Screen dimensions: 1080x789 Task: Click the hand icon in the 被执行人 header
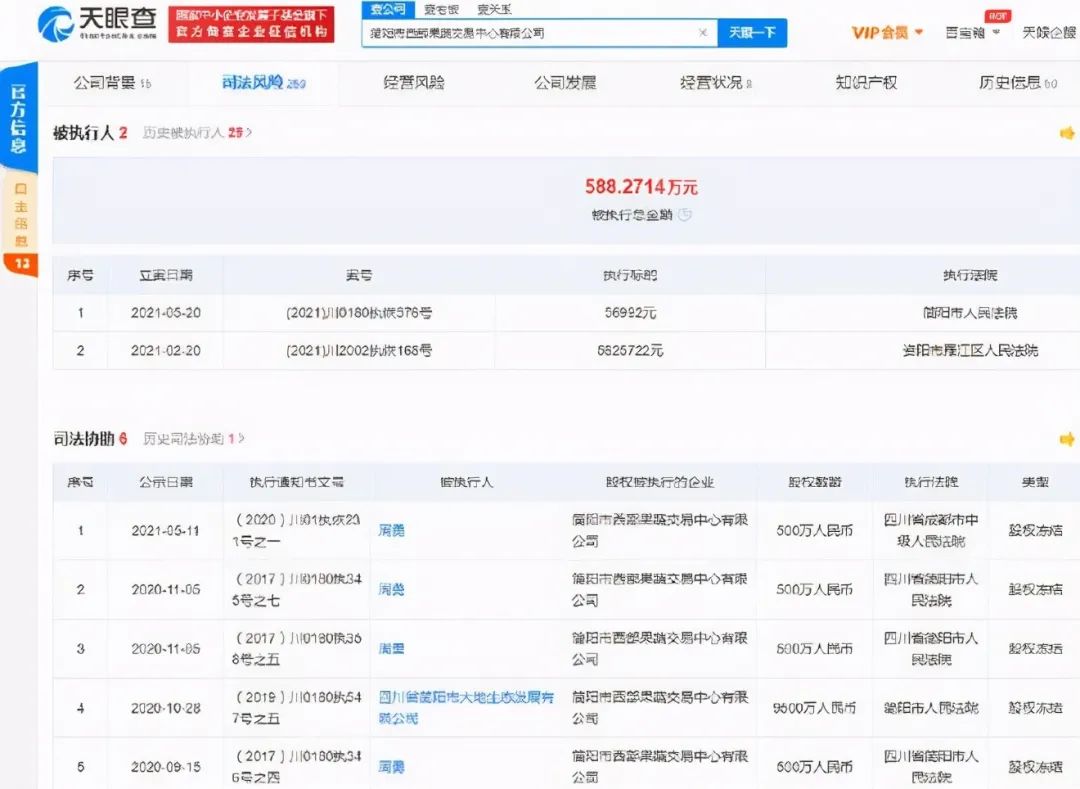(1067, 133)
